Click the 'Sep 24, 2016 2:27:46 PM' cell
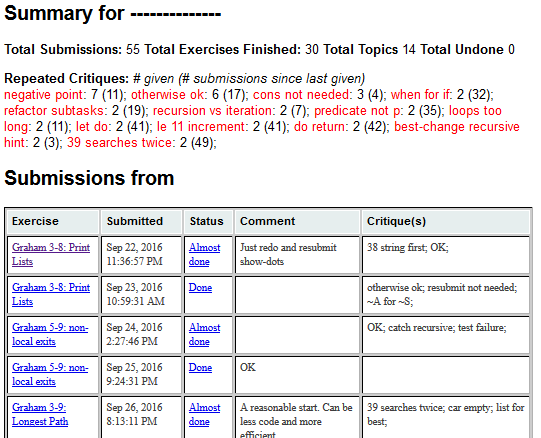Viewport: 541px width, 438px height. tap(141, 335)
